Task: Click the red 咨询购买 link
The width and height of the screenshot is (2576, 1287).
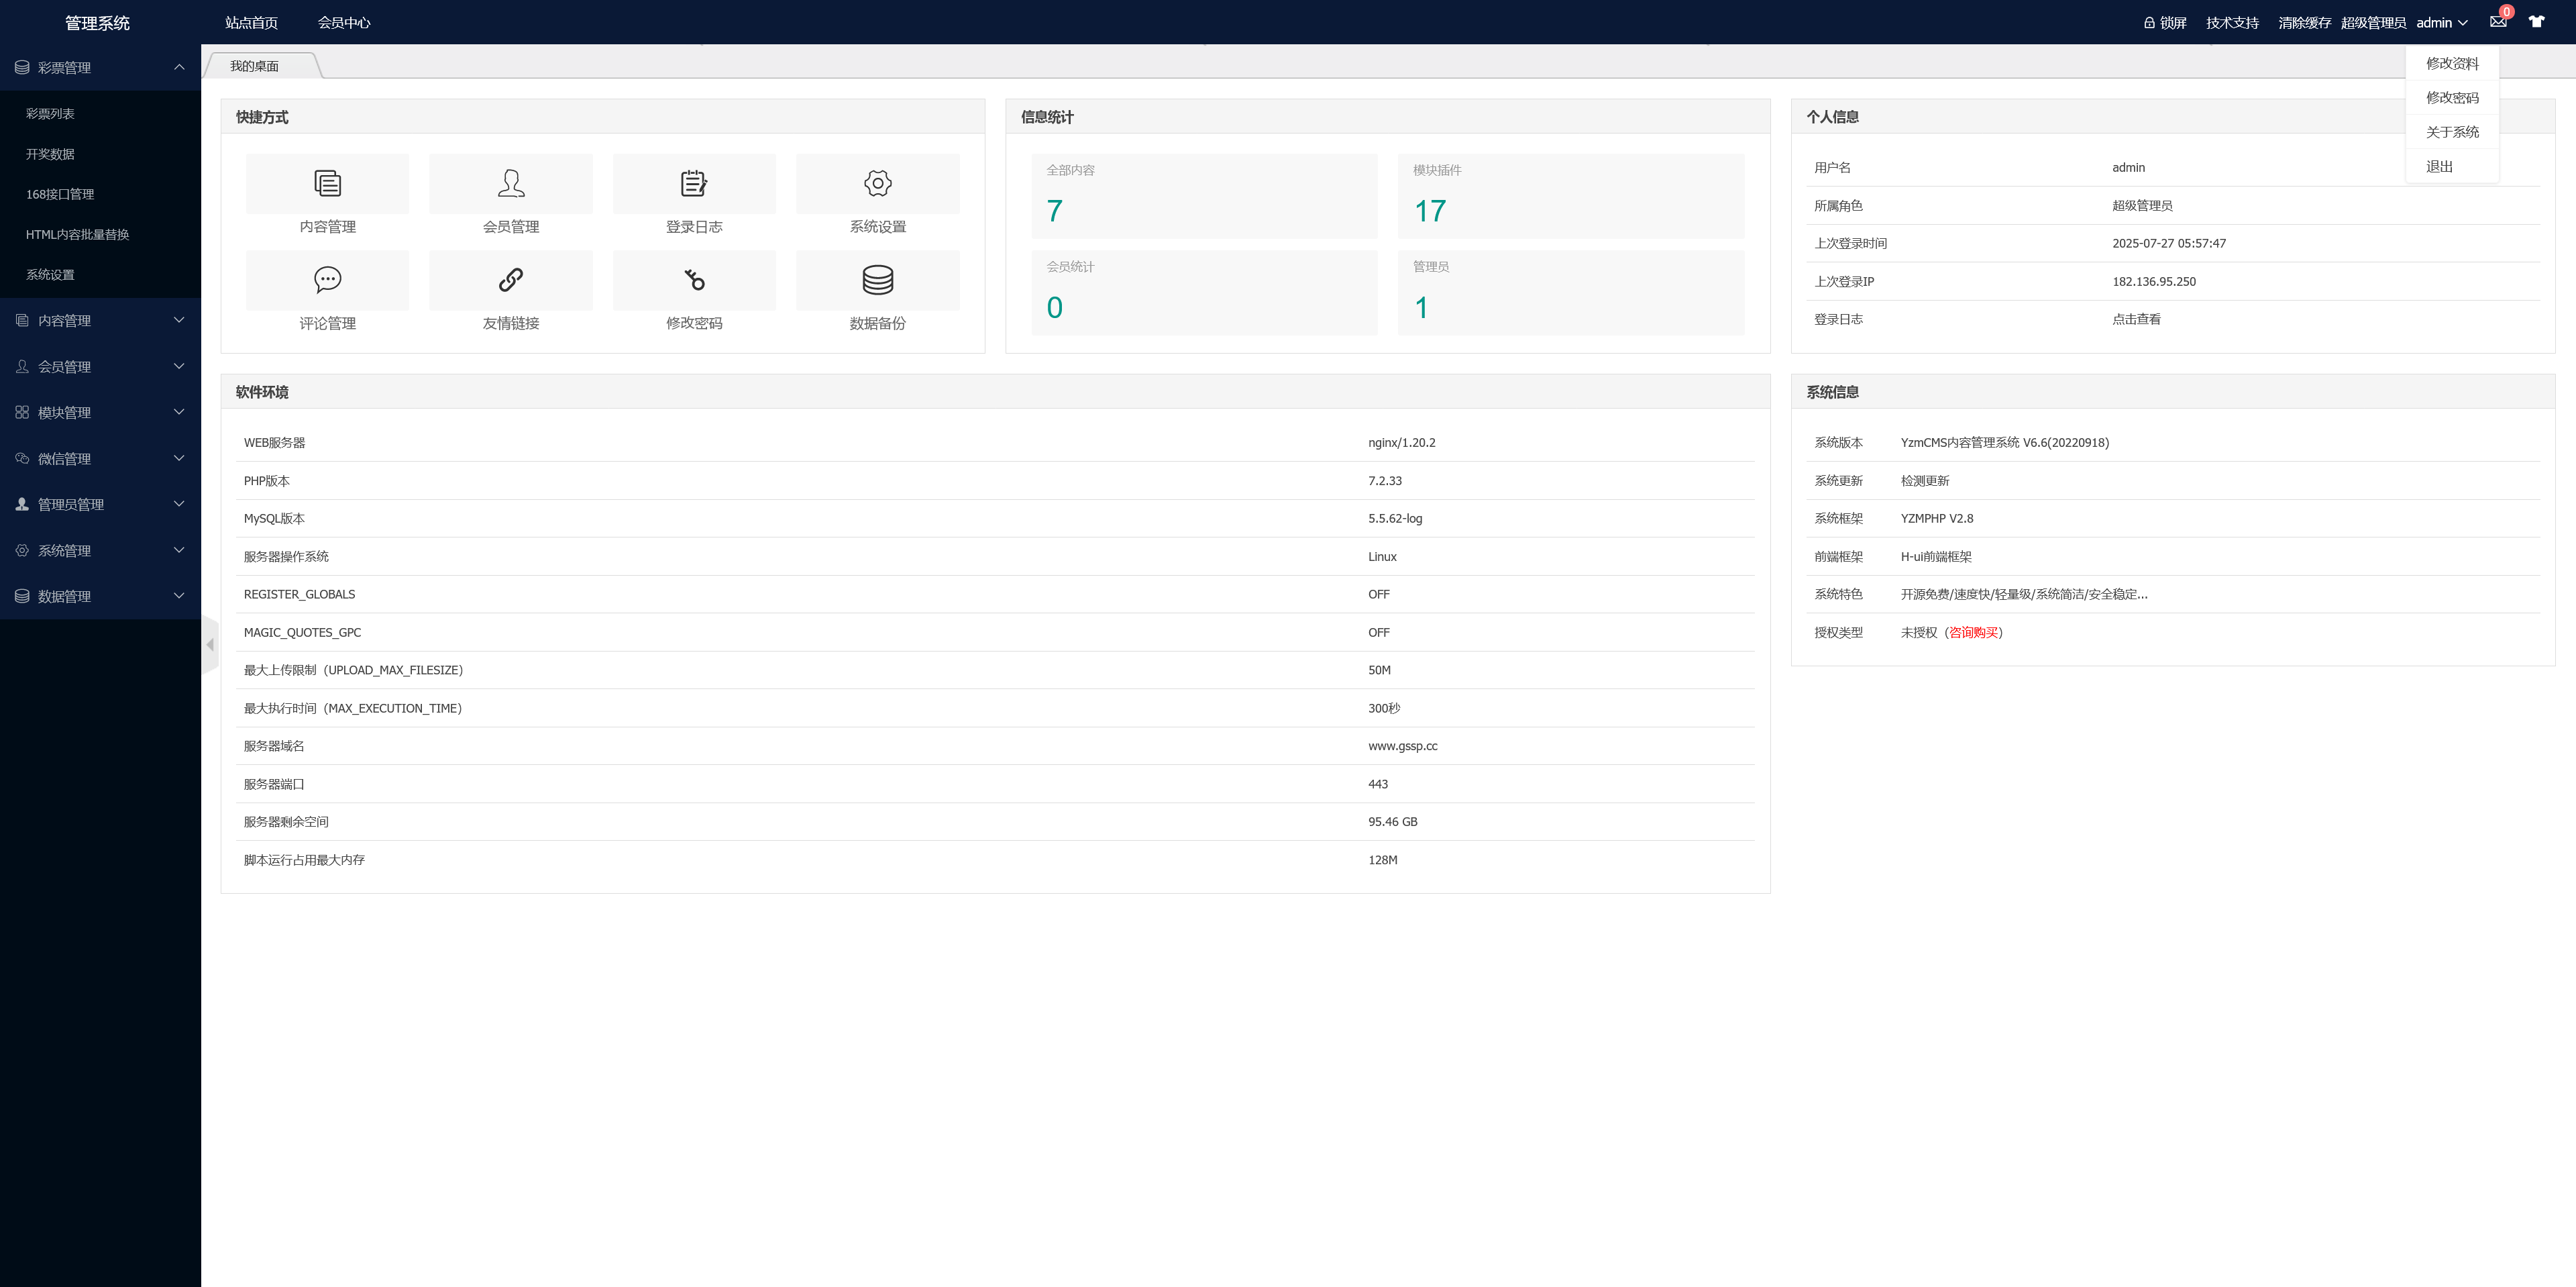Action: click(1973, 633)
